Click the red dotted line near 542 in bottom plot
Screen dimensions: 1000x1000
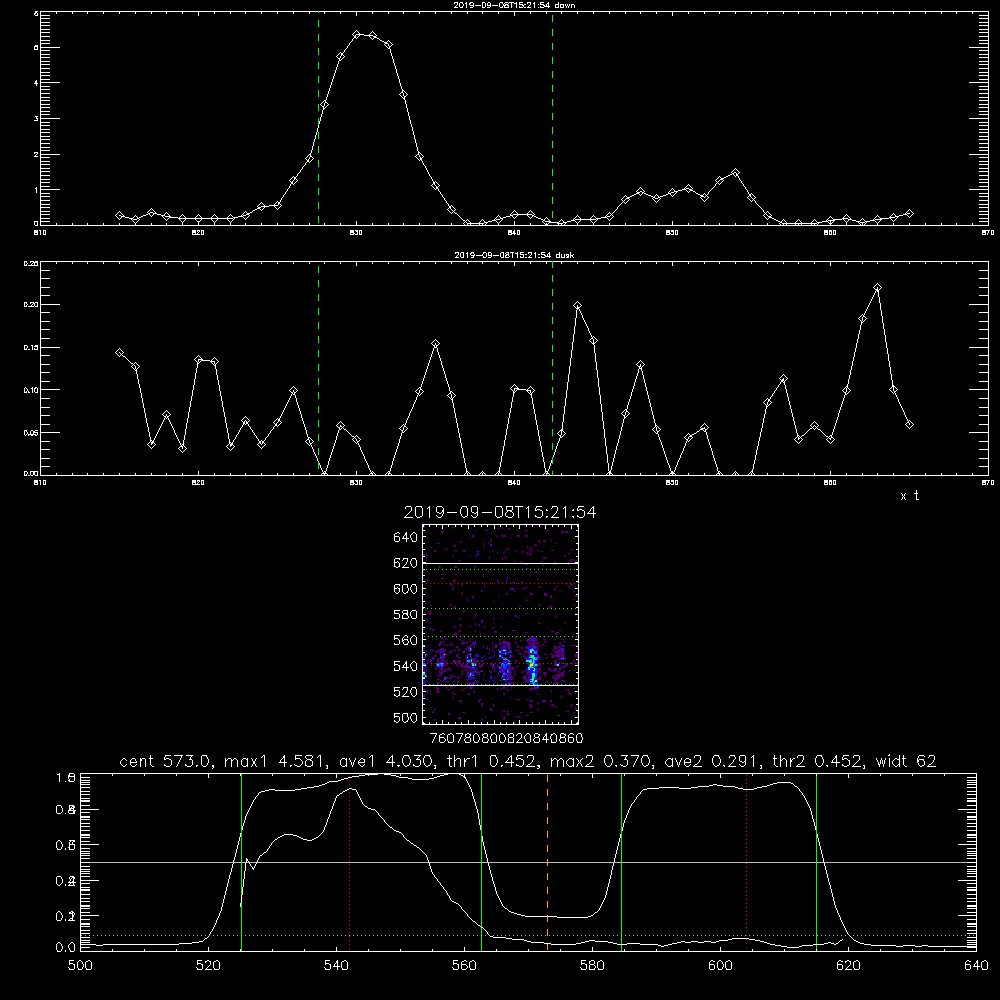[349, 862]
